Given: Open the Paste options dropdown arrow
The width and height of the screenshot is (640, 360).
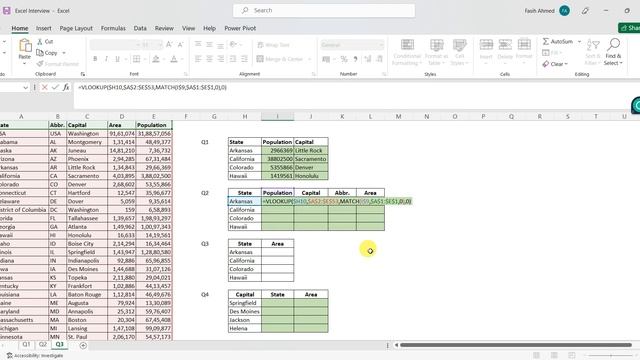Looking at the screenshot, I should tap(24, 64).
